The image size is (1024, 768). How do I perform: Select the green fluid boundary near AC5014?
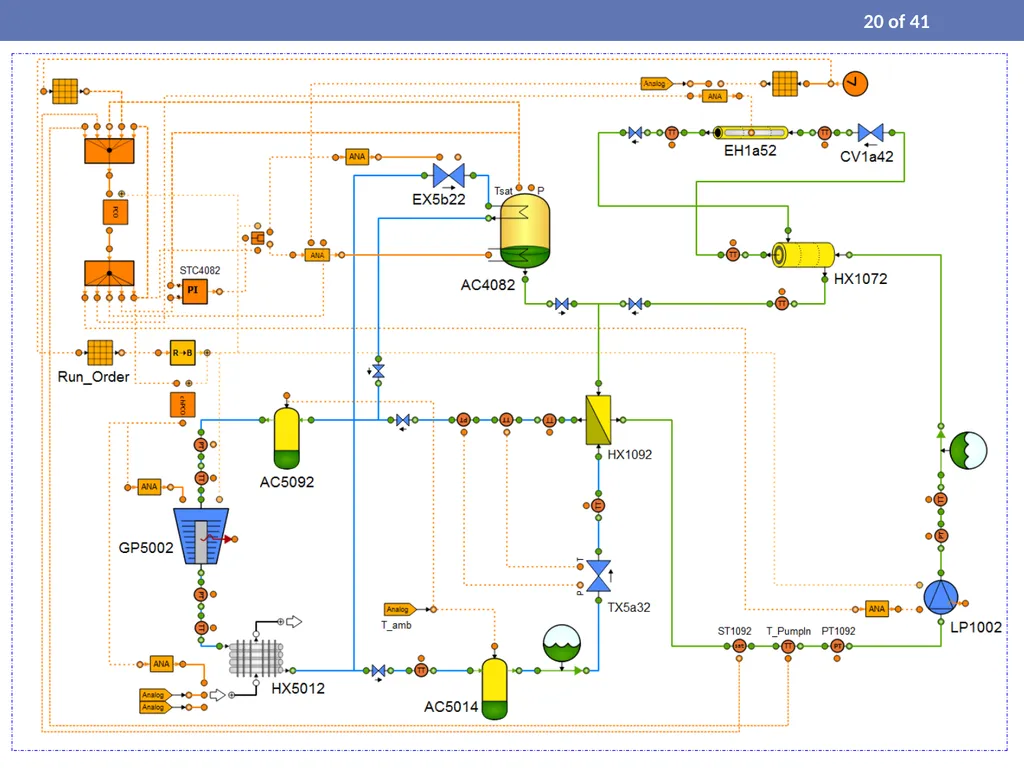[x=562, y=643]
